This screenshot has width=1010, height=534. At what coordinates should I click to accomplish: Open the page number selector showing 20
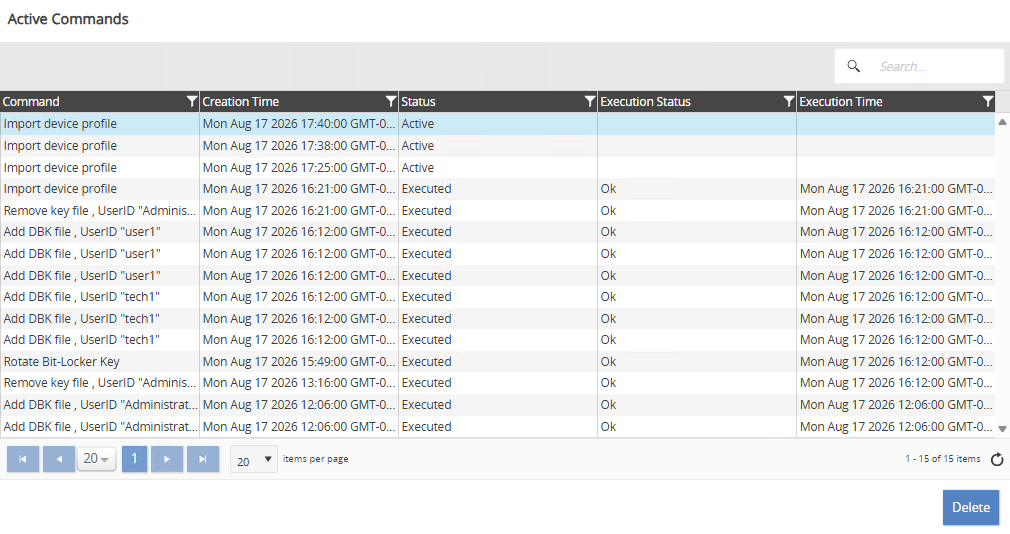coord(97,459)
